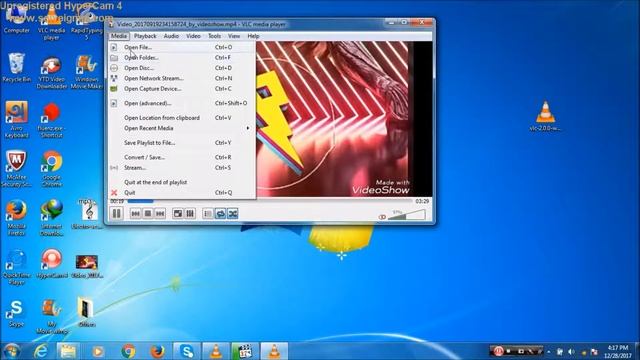Open the View menu

point(234,36)
